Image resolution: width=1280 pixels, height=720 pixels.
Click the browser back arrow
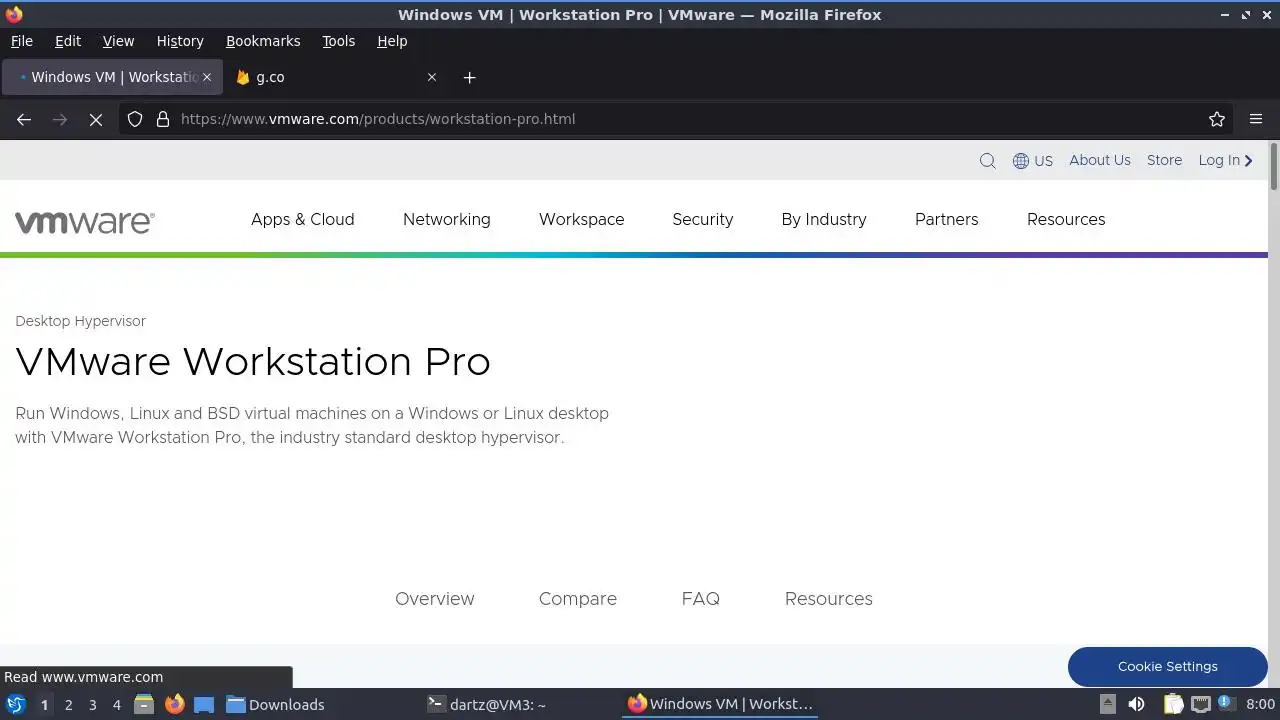24,119
